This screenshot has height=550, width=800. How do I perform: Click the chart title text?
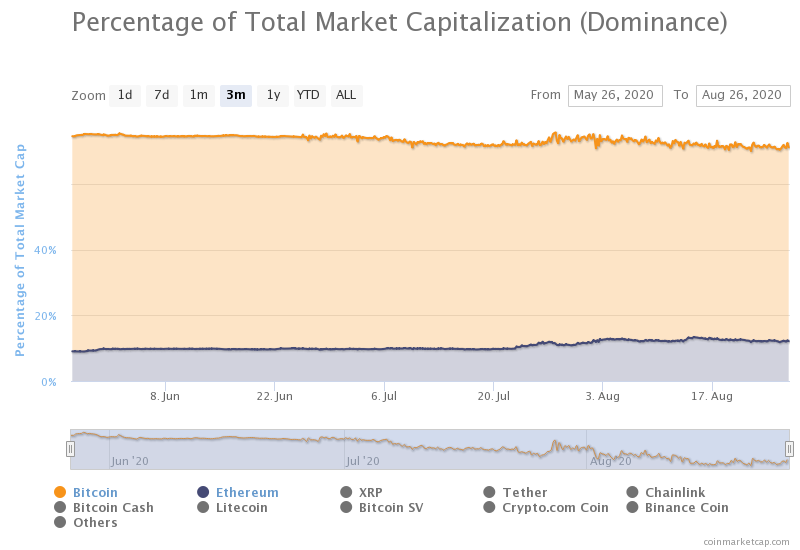[x=399, y=22]
